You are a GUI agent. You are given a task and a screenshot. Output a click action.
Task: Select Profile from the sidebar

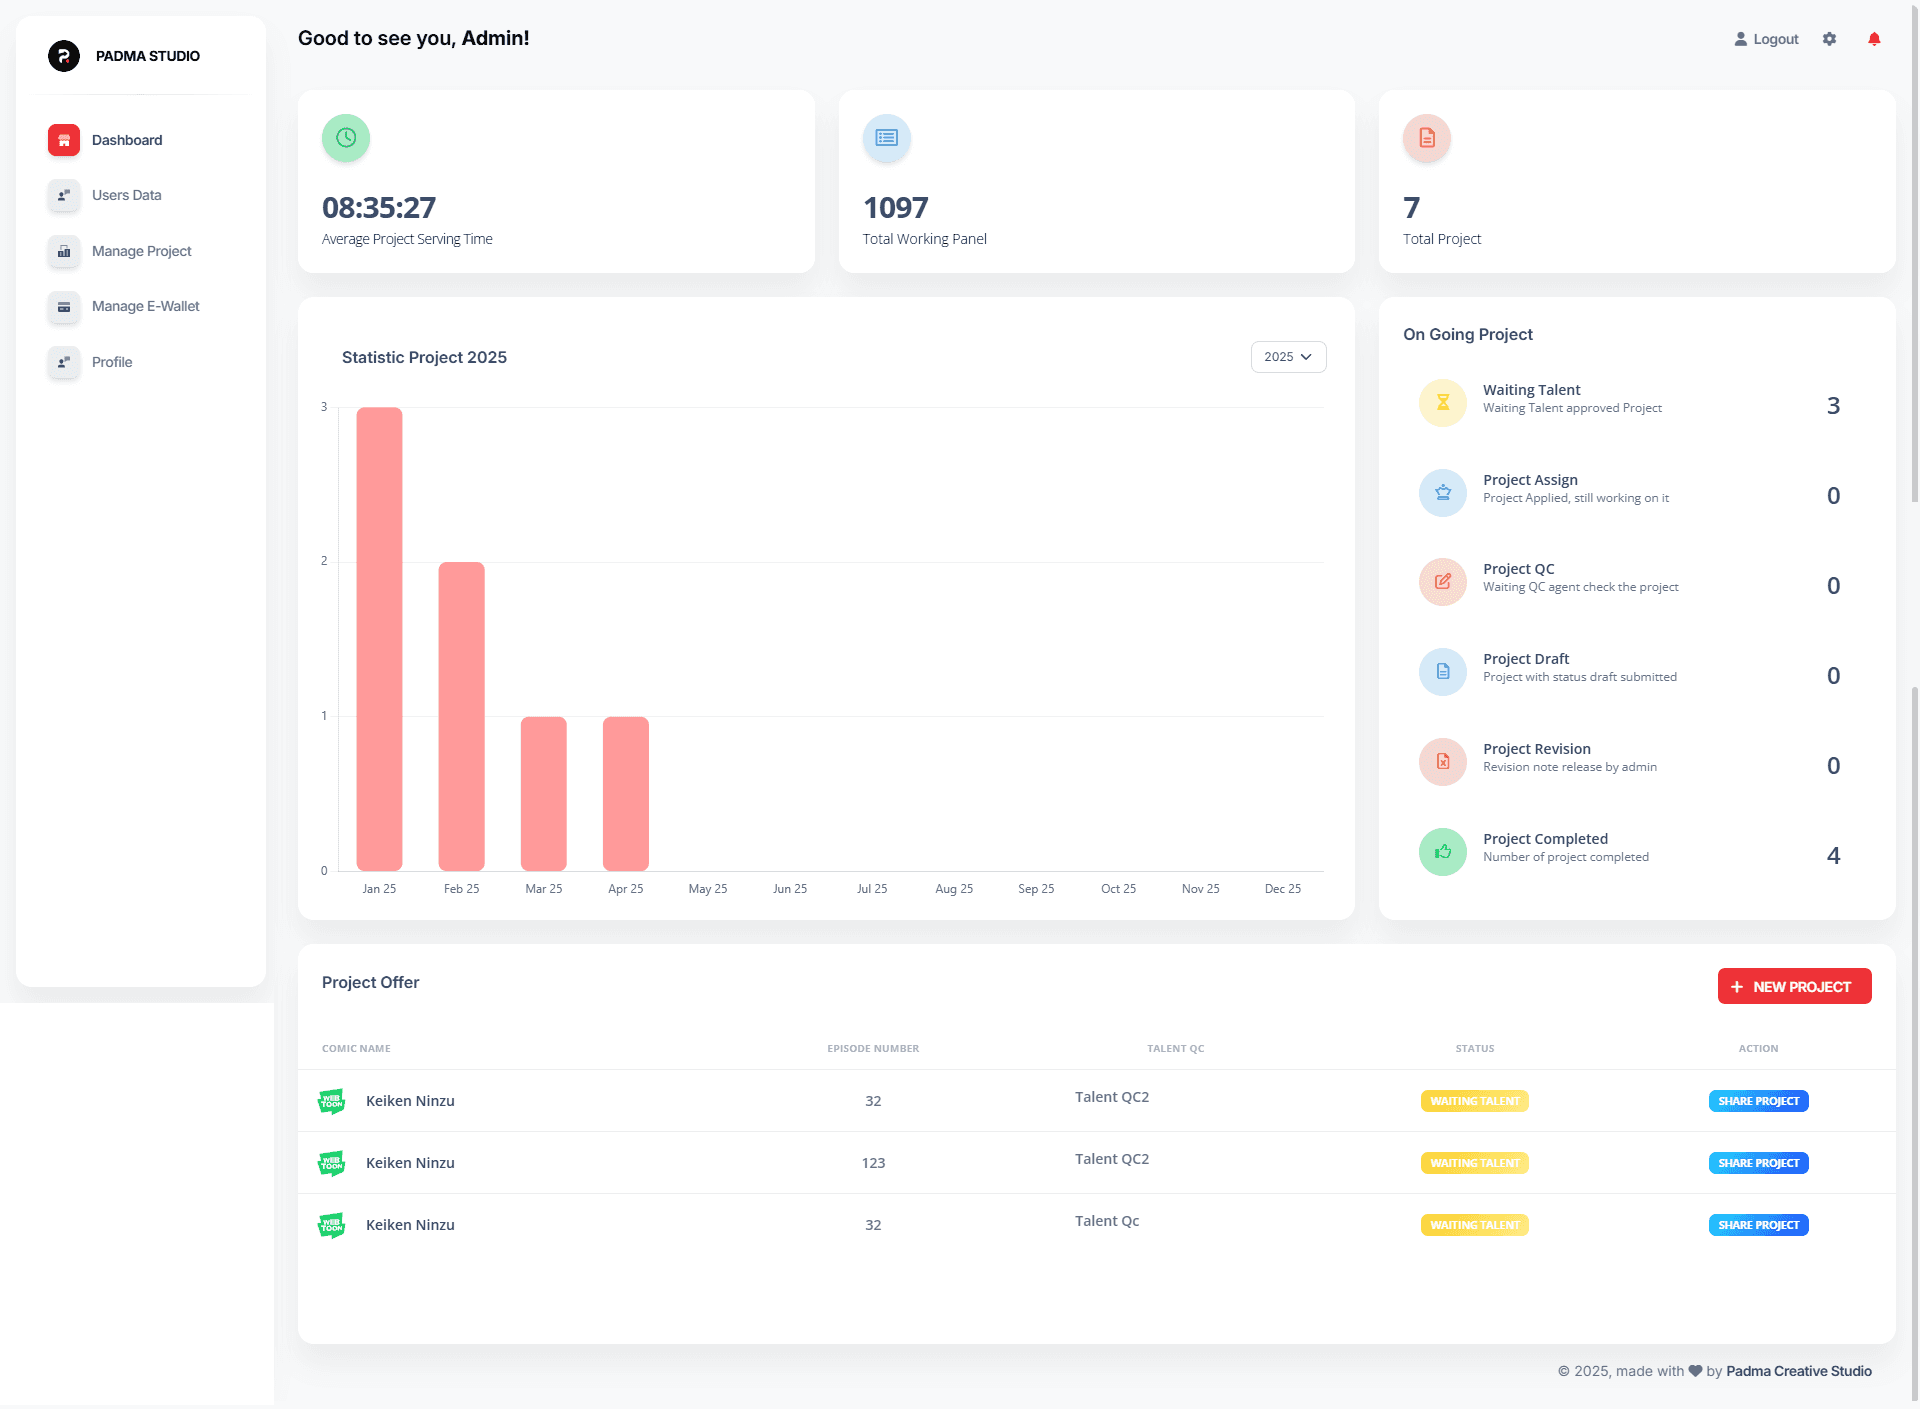(112, 362)
